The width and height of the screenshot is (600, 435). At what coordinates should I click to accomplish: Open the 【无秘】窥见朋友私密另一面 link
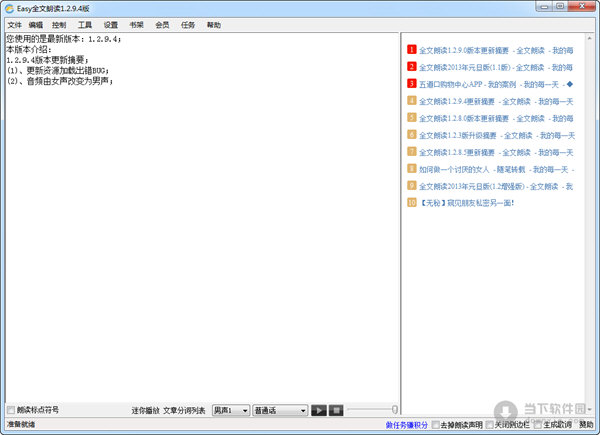(466, 203)
